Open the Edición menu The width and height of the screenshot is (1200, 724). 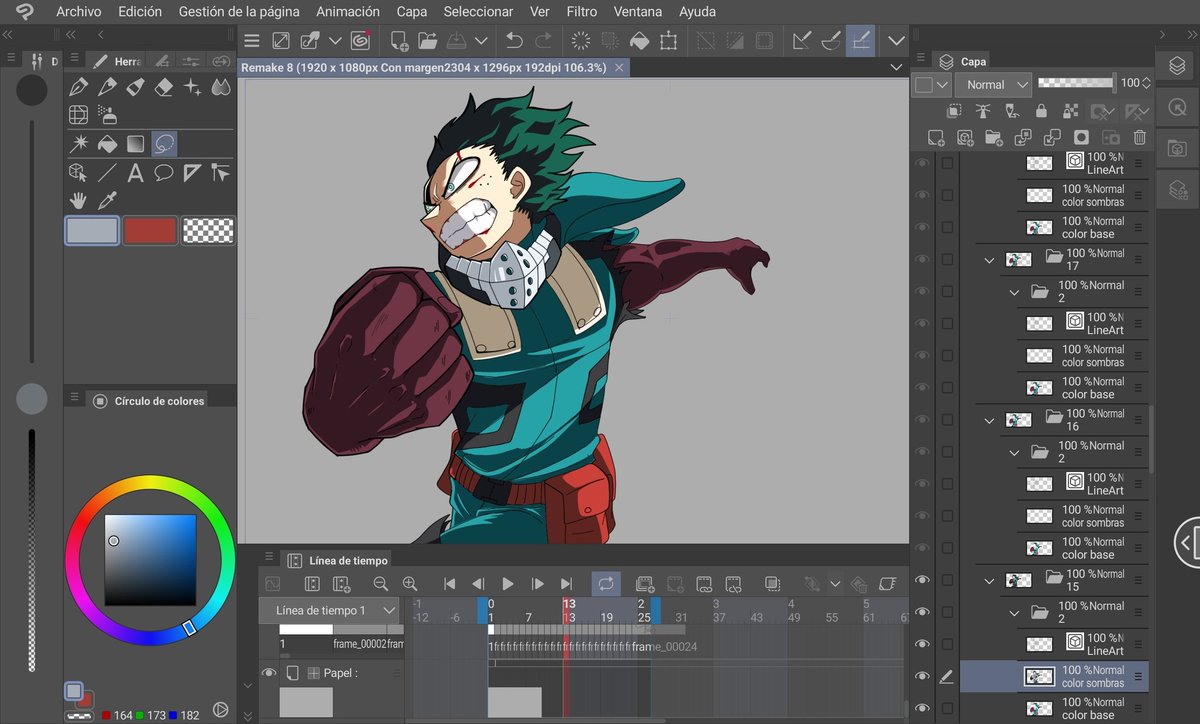click(x=140, y=12)
